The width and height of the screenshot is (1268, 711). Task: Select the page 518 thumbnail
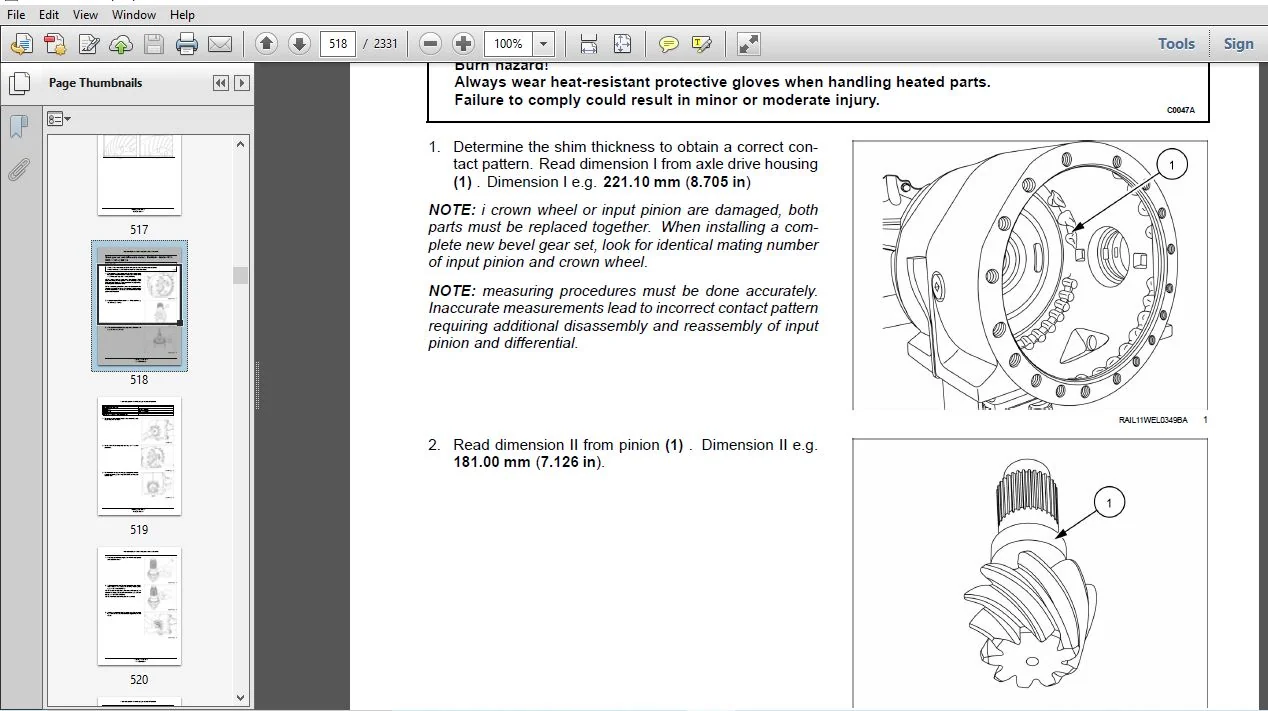139,306
